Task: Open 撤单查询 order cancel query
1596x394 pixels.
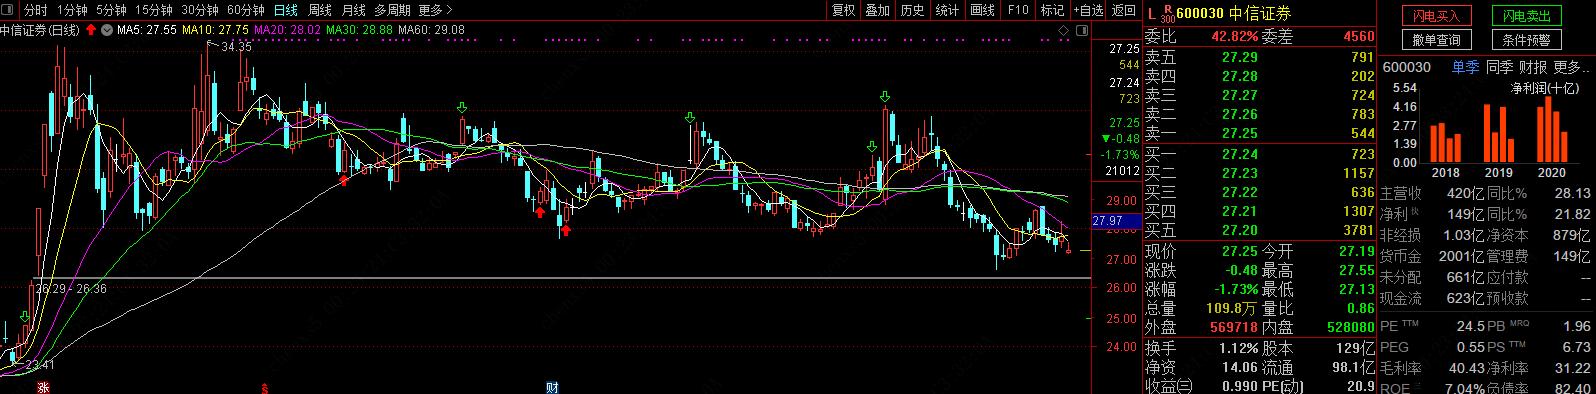Action: tap(1436, 40)
